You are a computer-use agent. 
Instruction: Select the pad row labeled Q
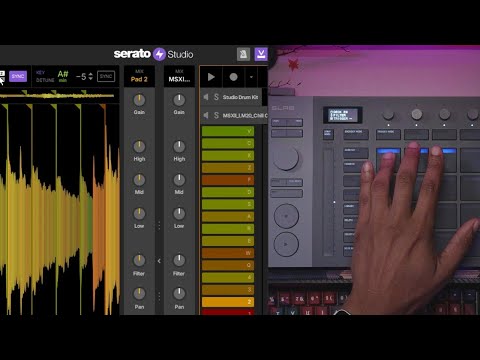pyautogui.click(x=228, y=265)
